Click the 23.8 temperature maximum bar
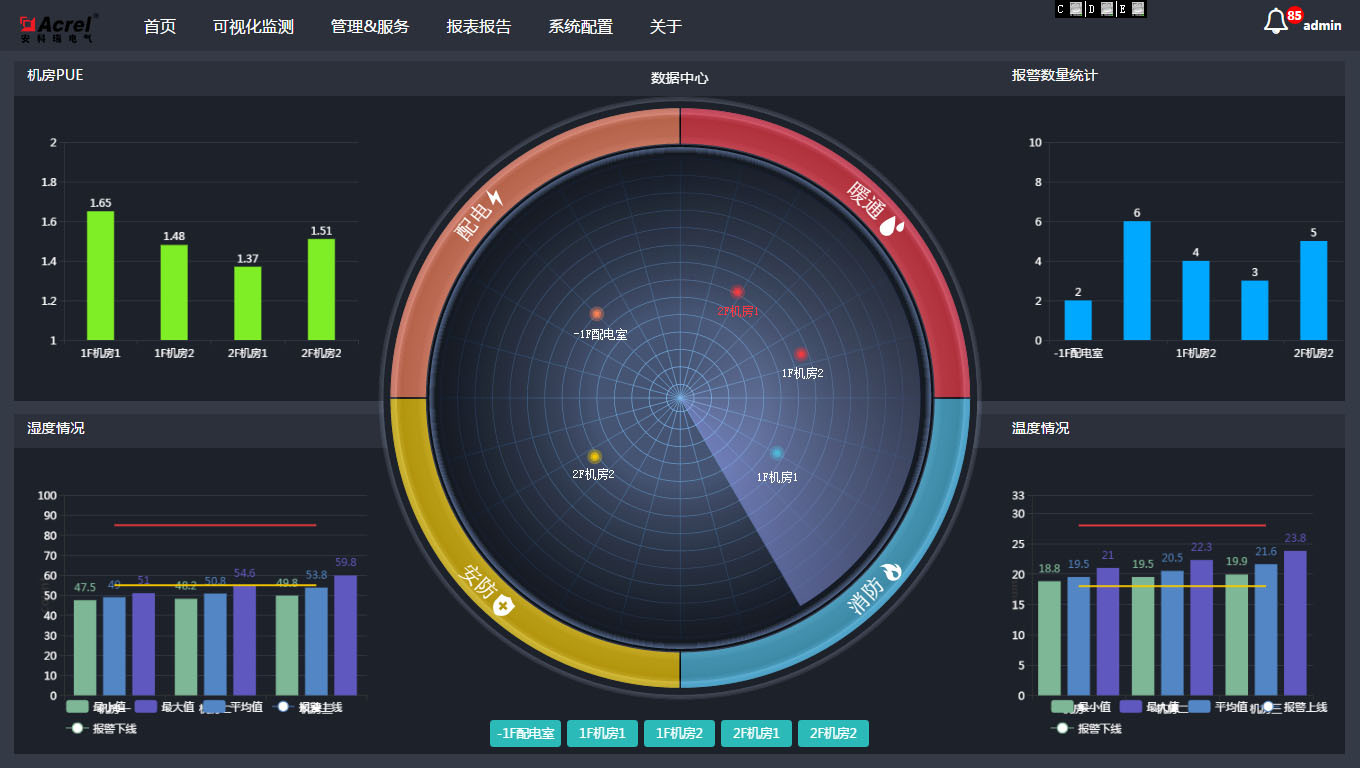Image resolution: width=1360 pixels, height=768 pixels. [x=1295, y=623]
